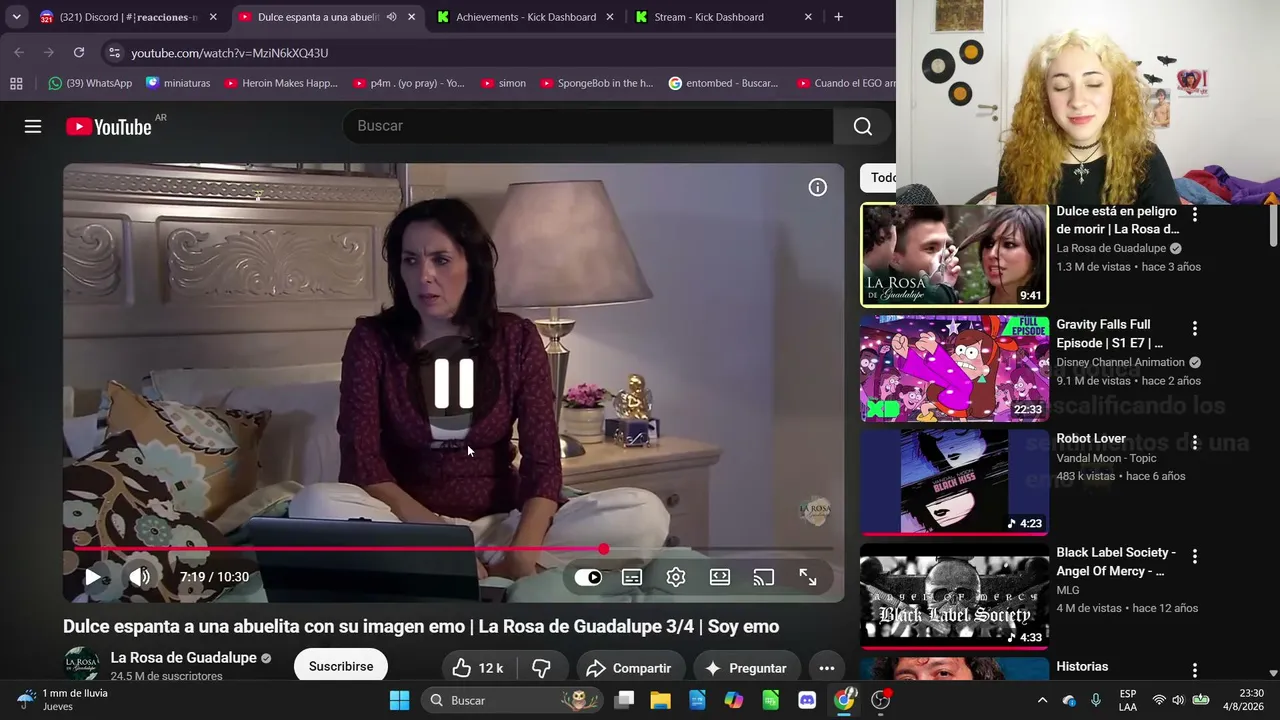The height and width of the screenshot is (720, 1280).
Task: Close the Discord reacciones tab
Action: coord(213,17)
